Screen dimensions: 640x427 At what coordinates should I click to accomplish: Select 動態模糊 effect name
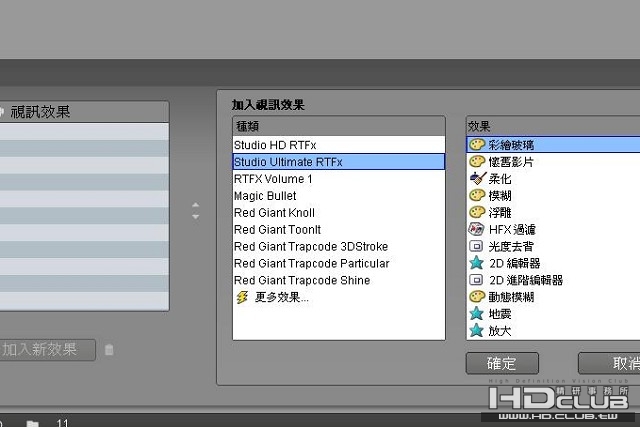click(511, 297)
